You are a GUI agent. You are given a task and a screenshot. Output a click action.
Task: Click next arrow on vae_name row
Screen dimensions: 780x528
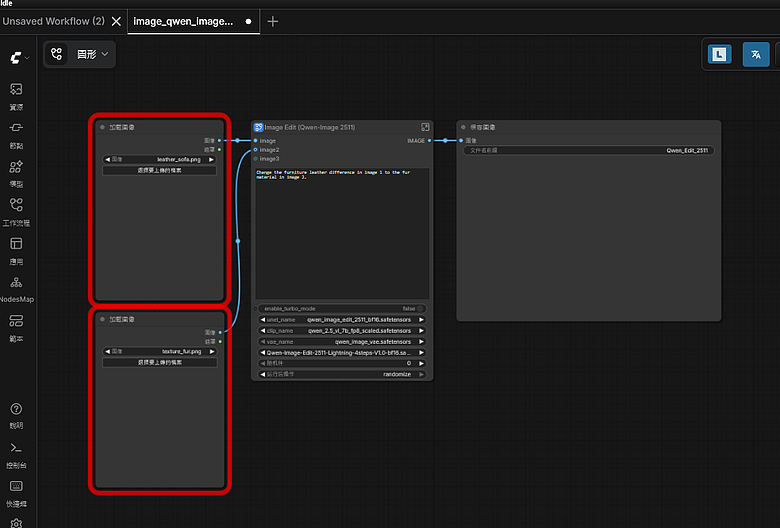(421, 342)
